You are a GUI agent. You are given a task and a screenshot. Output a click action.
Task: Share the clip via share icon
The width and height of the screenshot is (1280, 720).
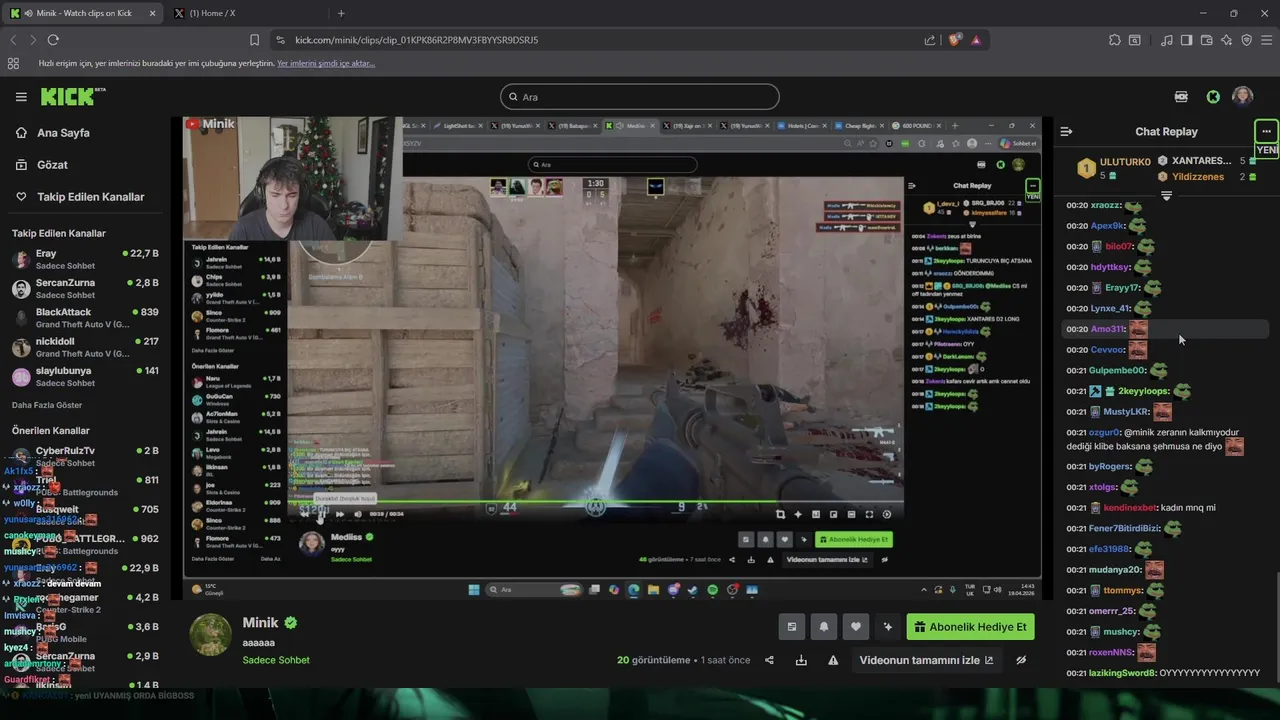[x=769, y=660]
